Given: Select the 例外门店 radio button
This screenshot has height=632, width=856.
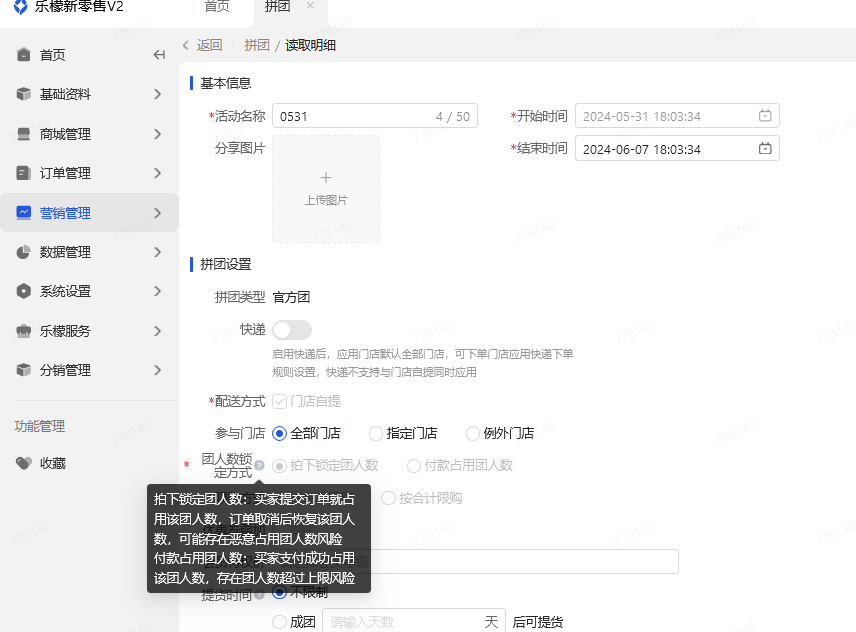Looking at the screenshot, I should (x=472, y=433).
